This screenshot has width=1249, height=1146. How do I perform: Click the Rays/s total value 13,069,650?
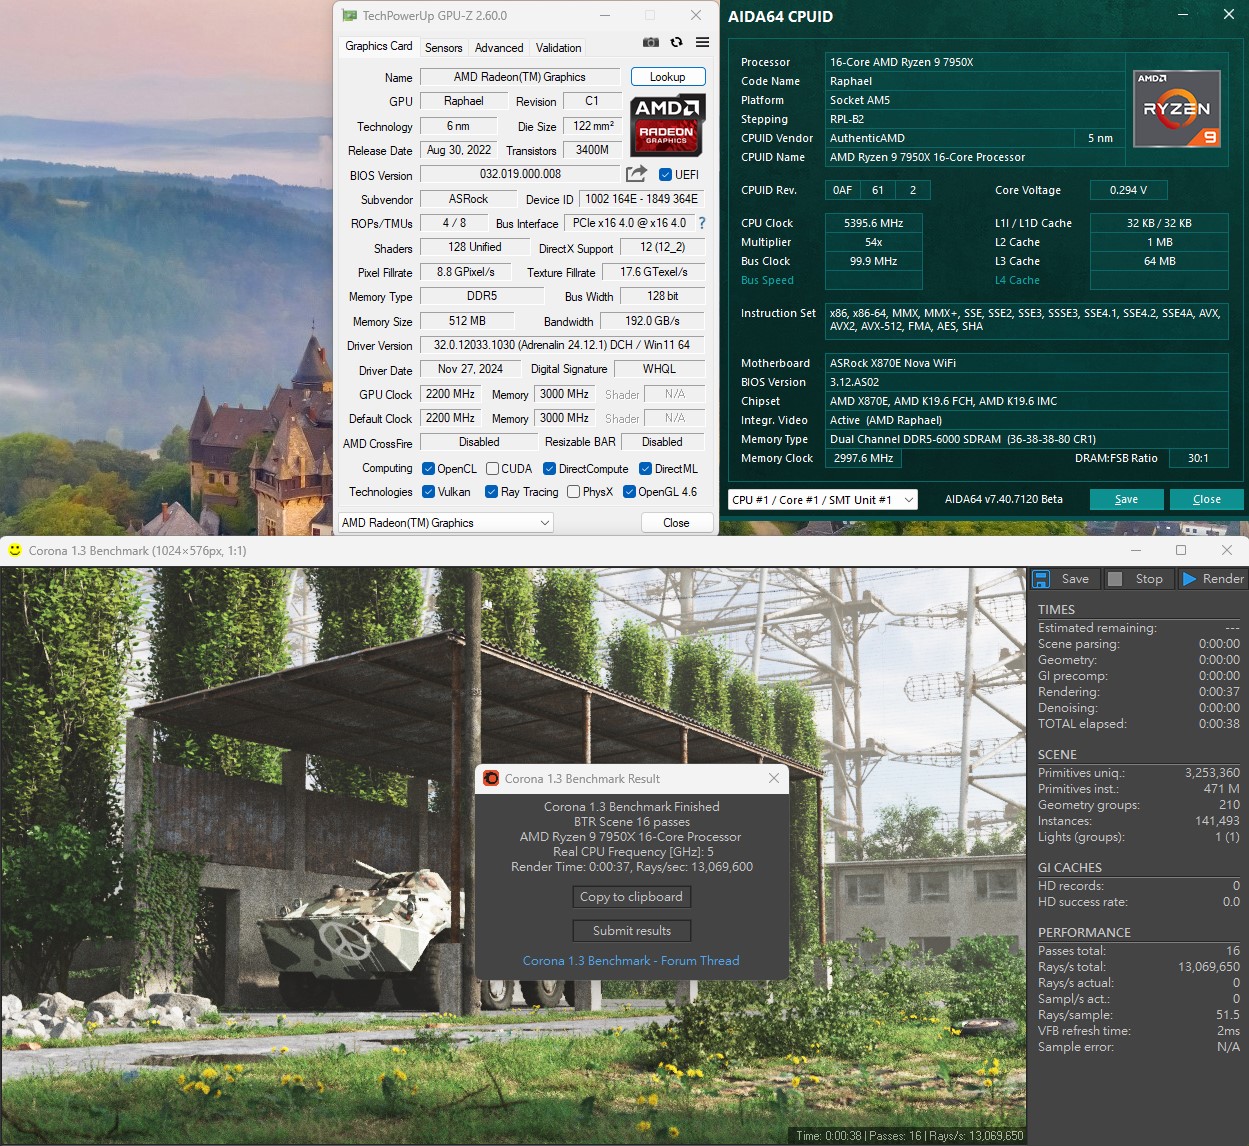coord(1209,967)
